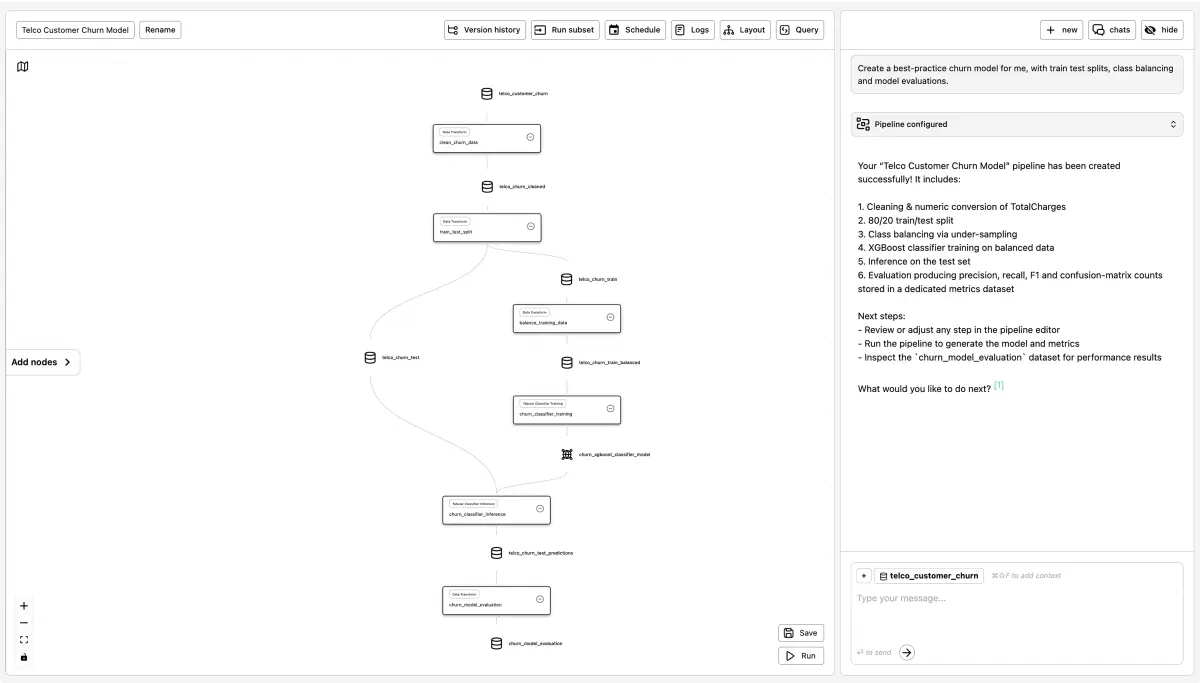This screenshot has width=1200, height=683.
Task: Collapse the churn_classifier_training node
Action: tap(610, 409)
